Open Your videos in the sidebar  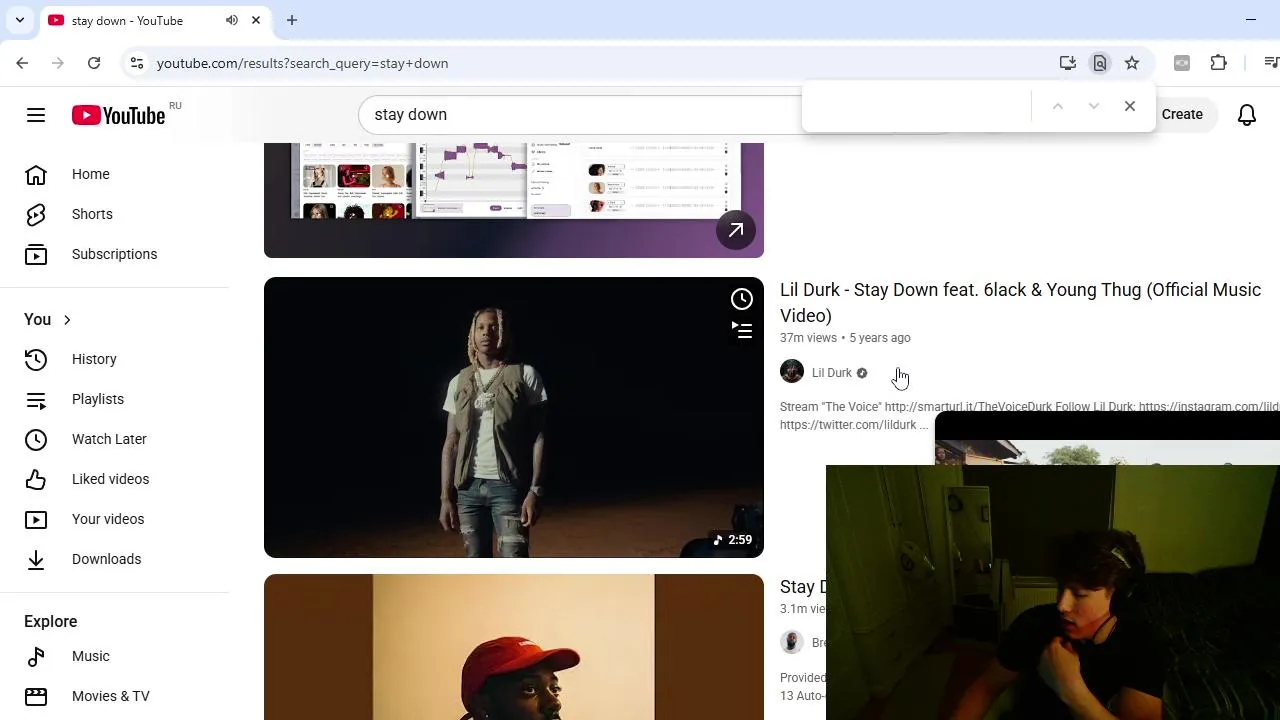pyautogui.click(x=108, y=519)
